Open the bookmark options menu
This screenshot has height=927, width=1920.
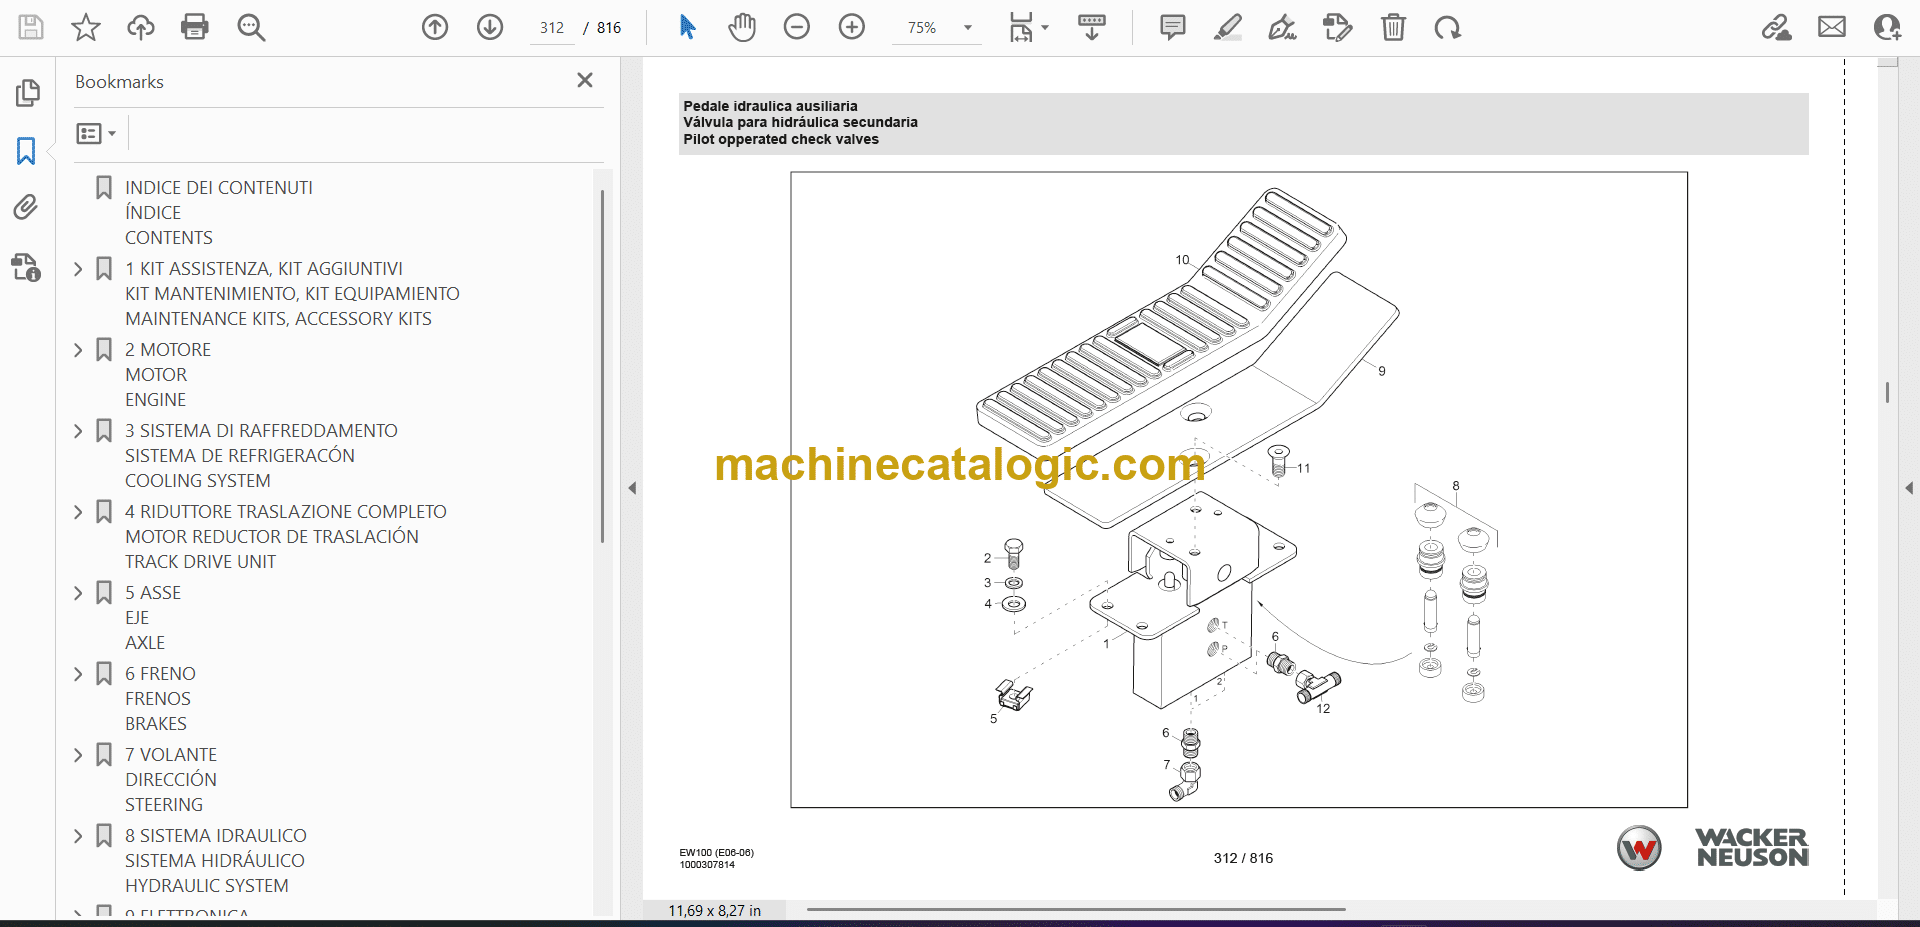pos(96,133)
